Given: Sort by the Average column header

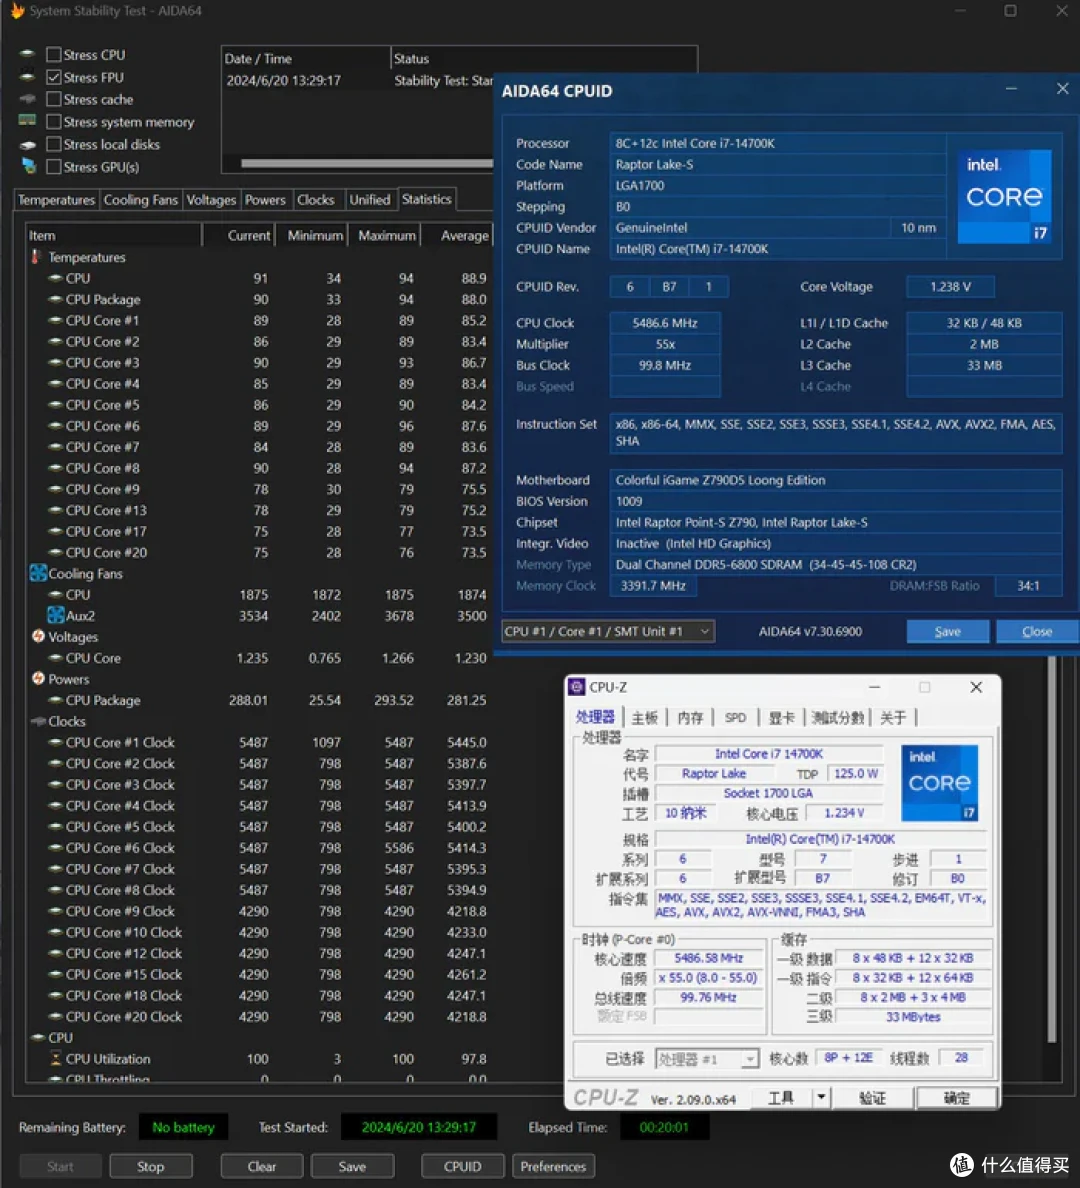Looking at the screenshot, I should pos(457,236).
